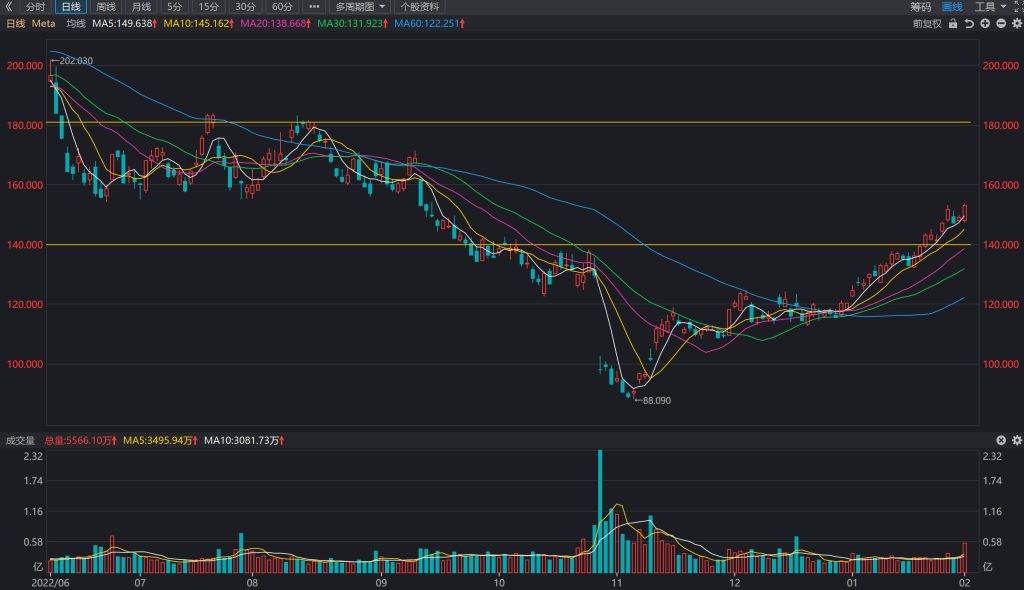This screenshot has width=1024, height=590.
Task: Click the lock icon beside 前复权
Action: (953, 24)
